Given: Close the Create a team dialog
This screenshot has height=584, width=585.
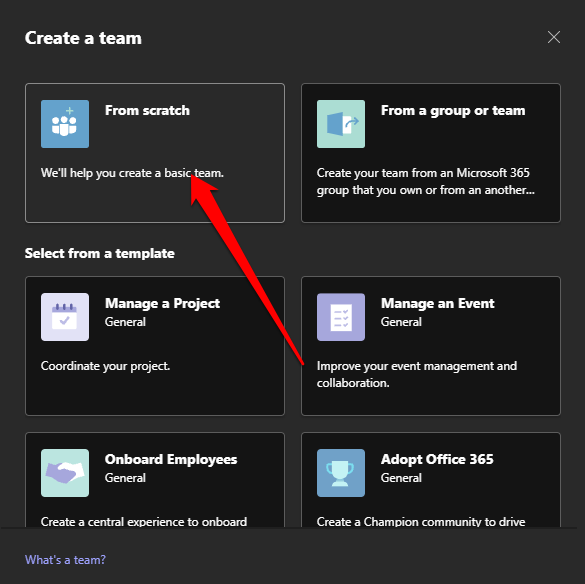Looking at the screenshot, I should tap(554, 37).
